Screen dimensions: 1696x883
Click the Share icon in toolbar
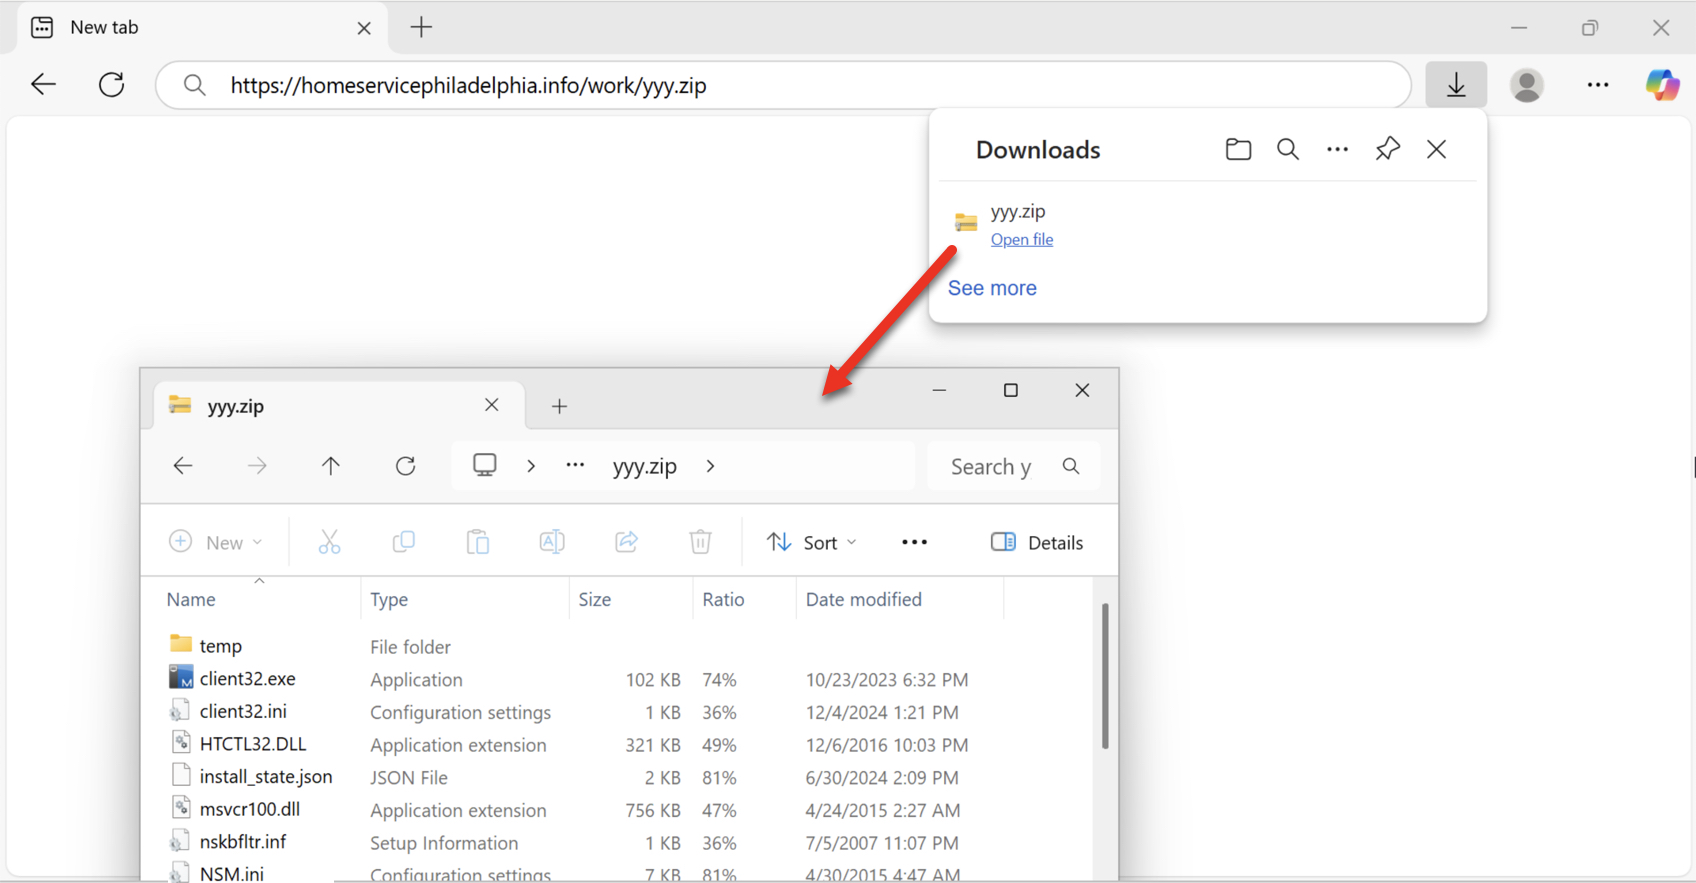626,542
